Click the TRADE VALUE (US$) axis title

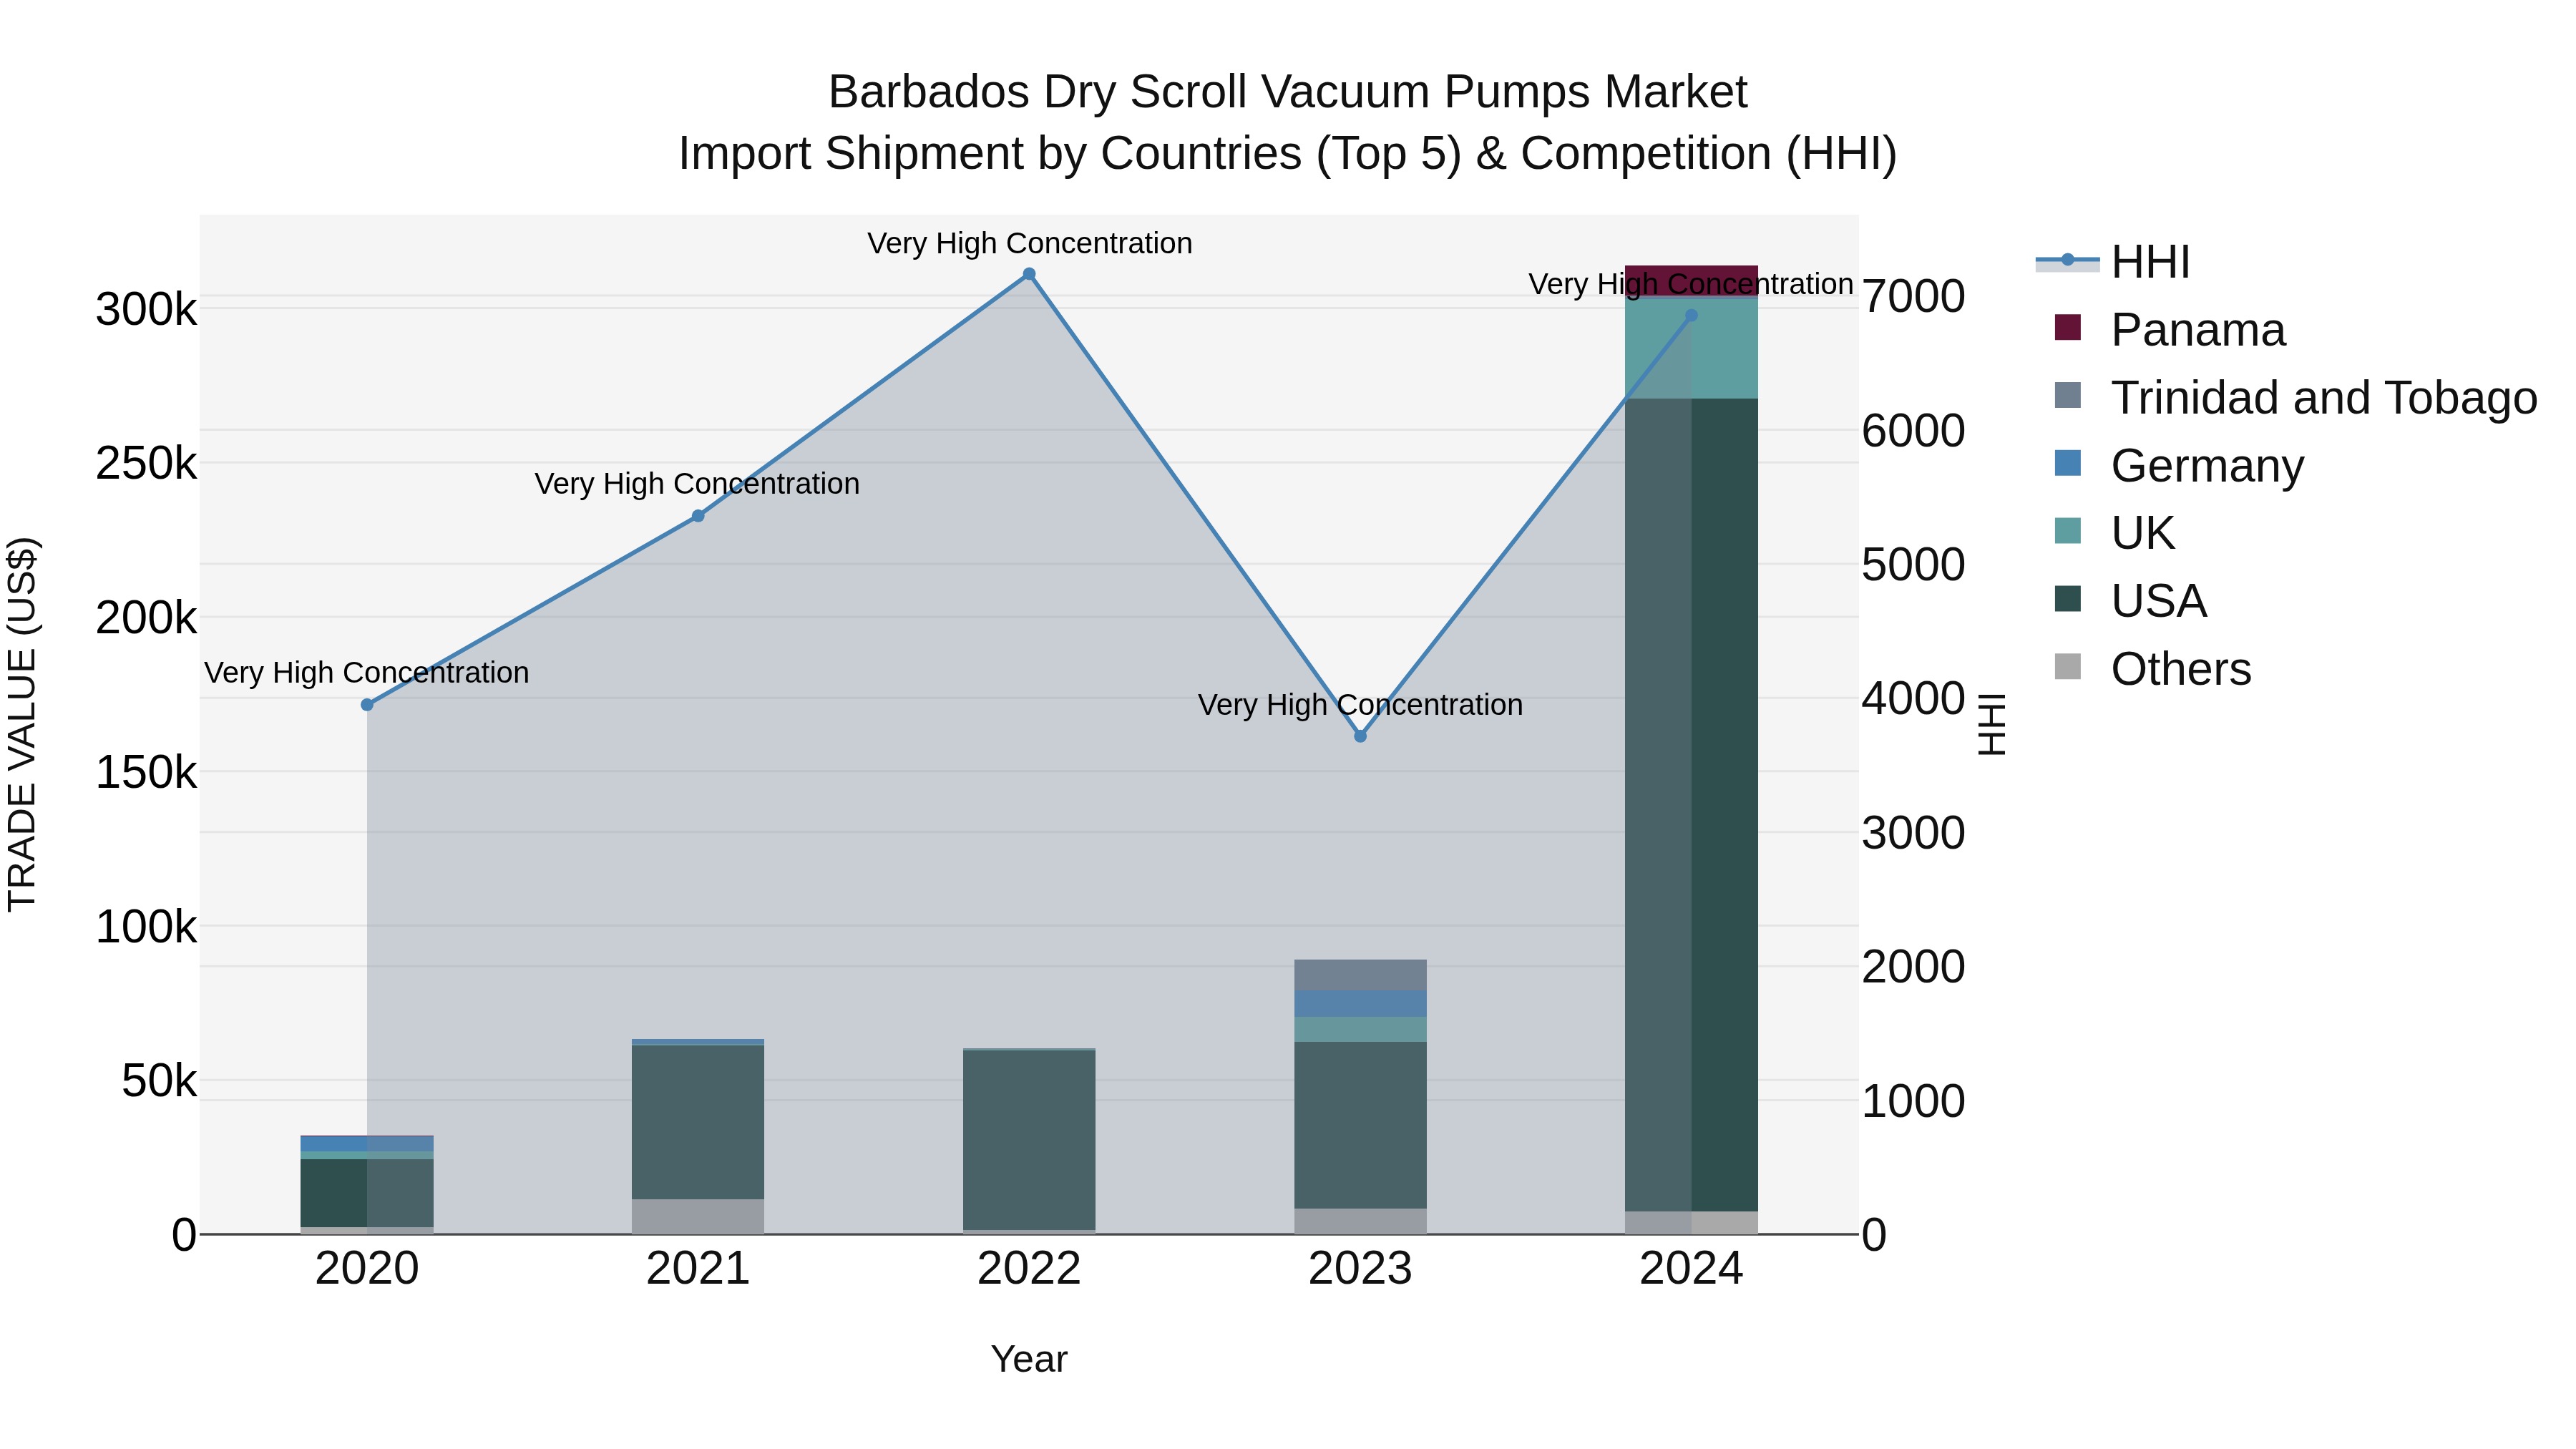(x=22, y=724)
